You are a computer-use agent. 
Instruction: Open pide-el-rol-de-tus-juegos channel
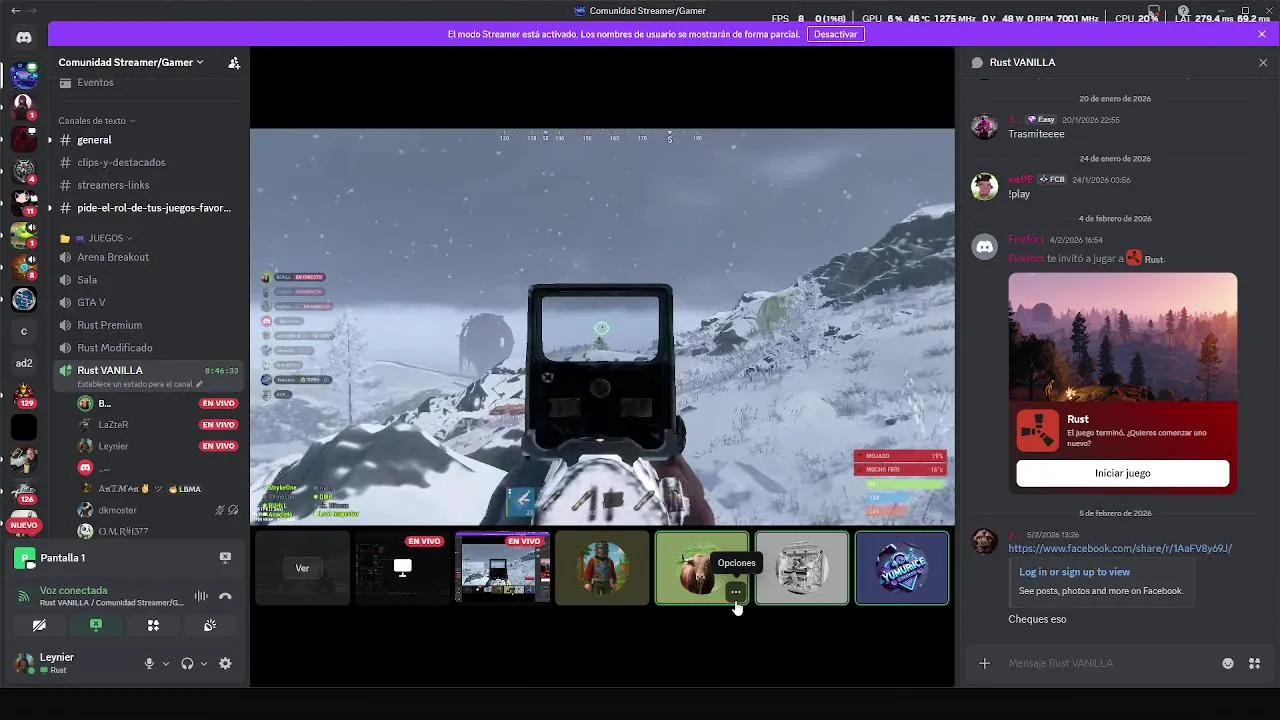(146, 208)
